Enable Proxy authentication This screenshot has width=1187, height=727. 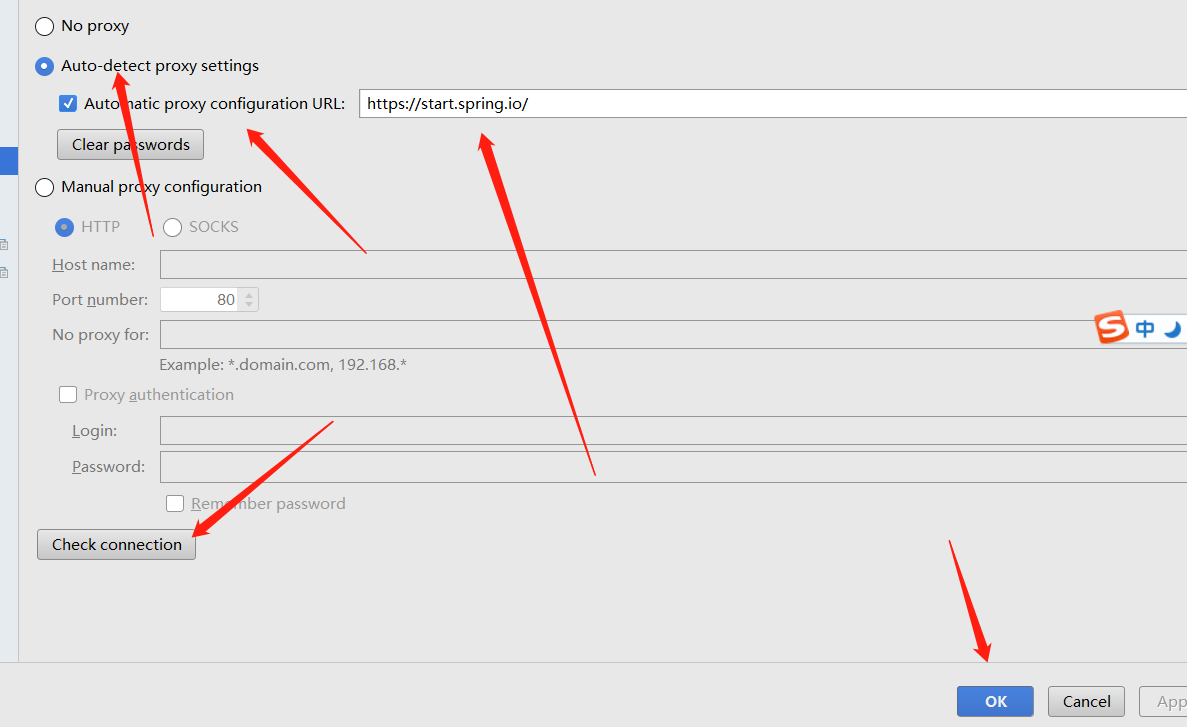pos(68,394)
